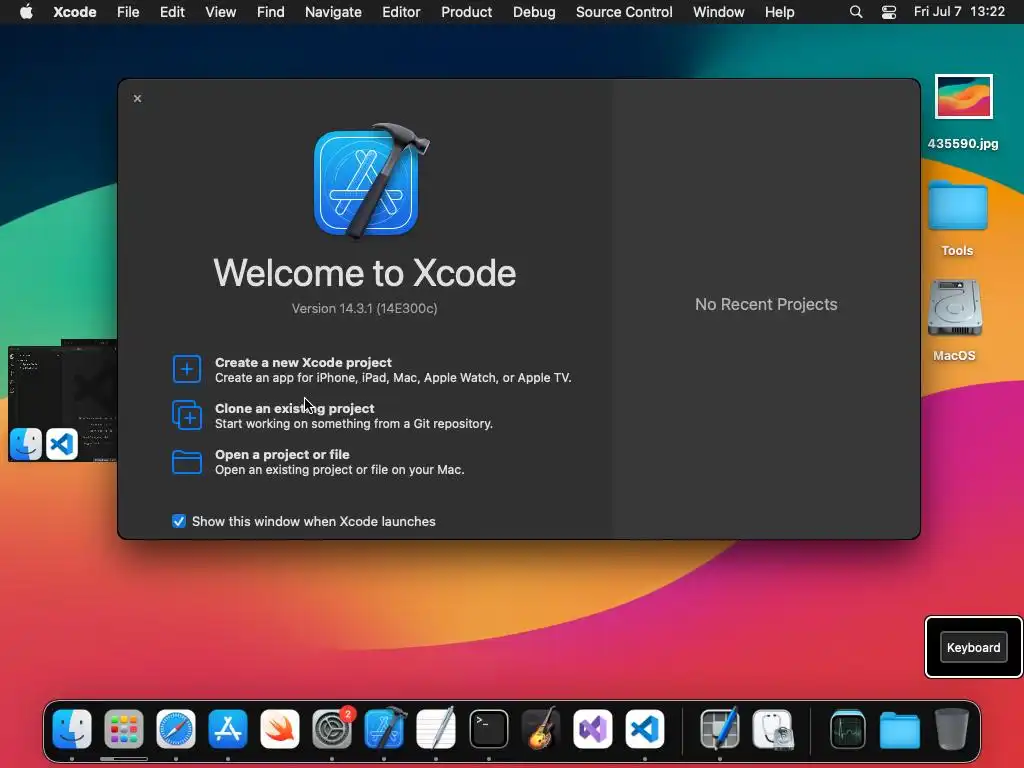Screen dimensions: 1024x768
Task: Click the date and time in menu bar
Action: [x=959, y=12]
